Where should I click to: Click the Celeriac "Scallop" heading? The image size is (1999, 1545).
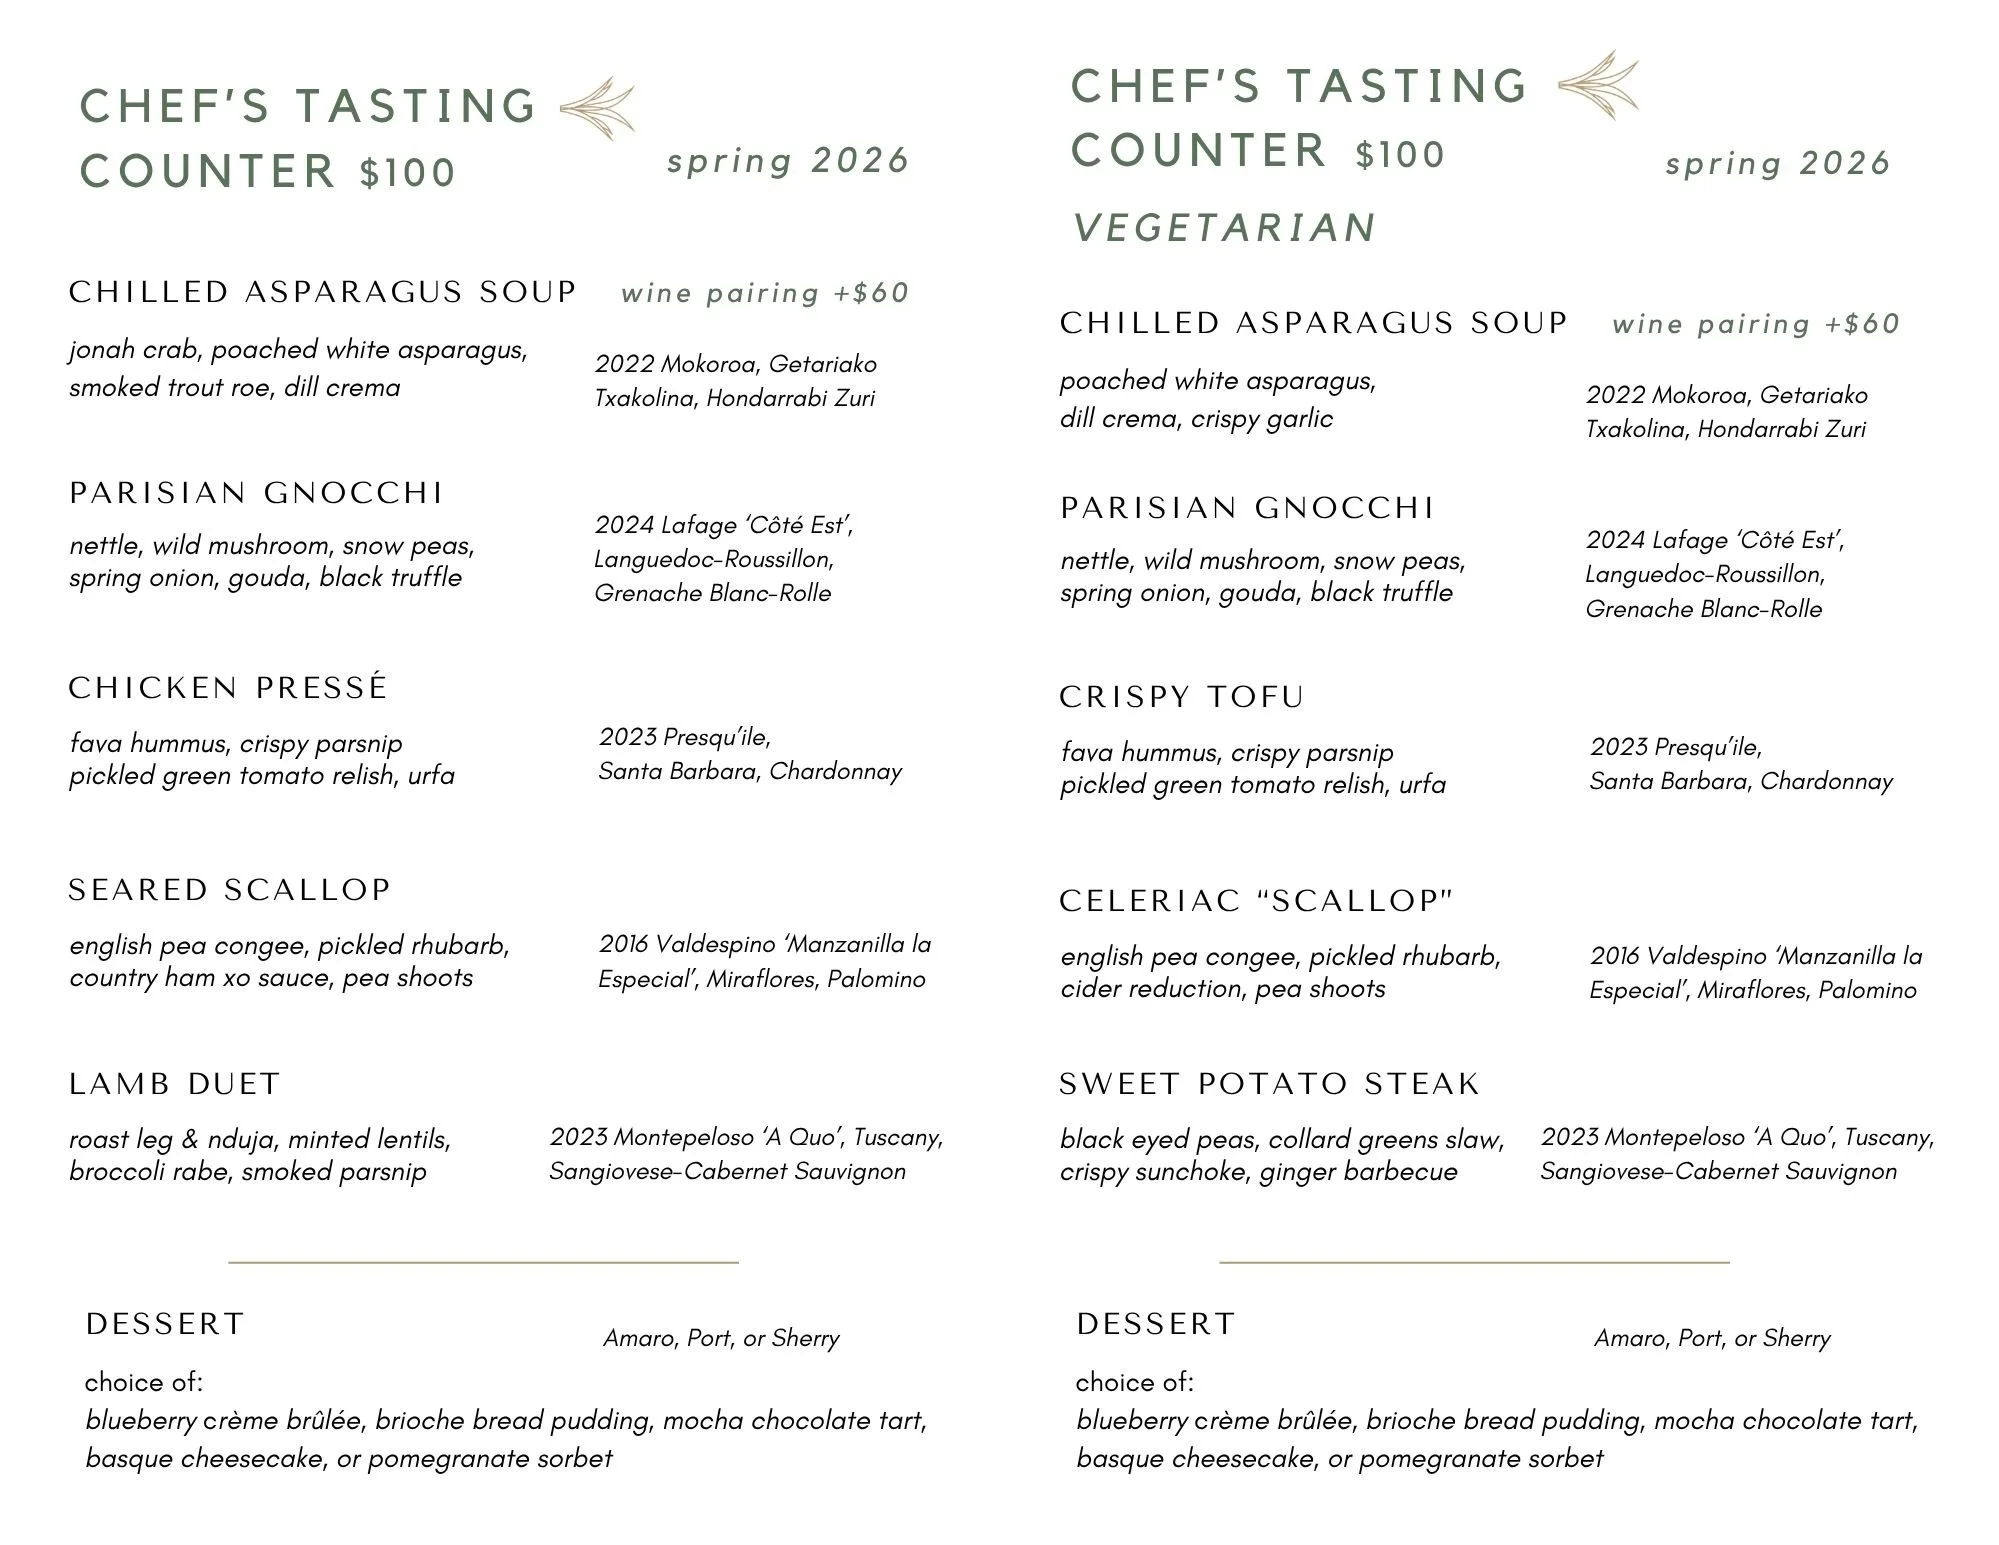pos(1256,901)
